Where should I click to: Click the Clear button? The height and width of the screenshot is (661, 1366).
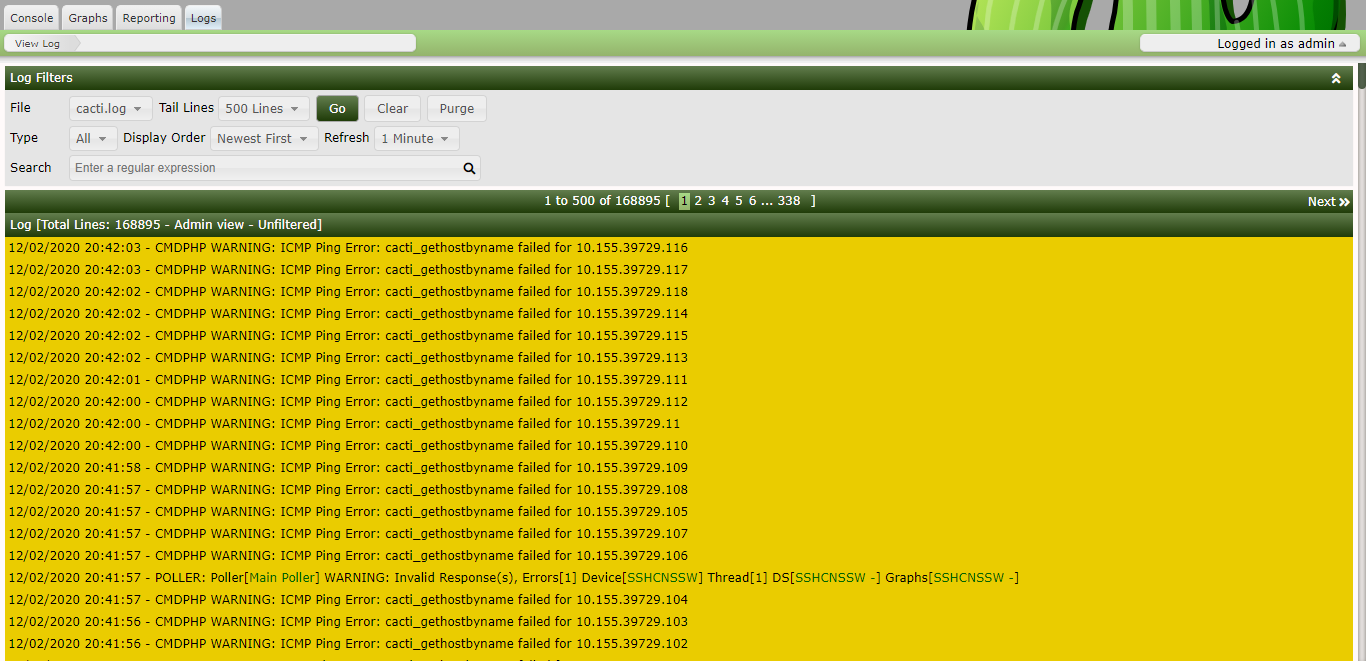coord(392,108)
